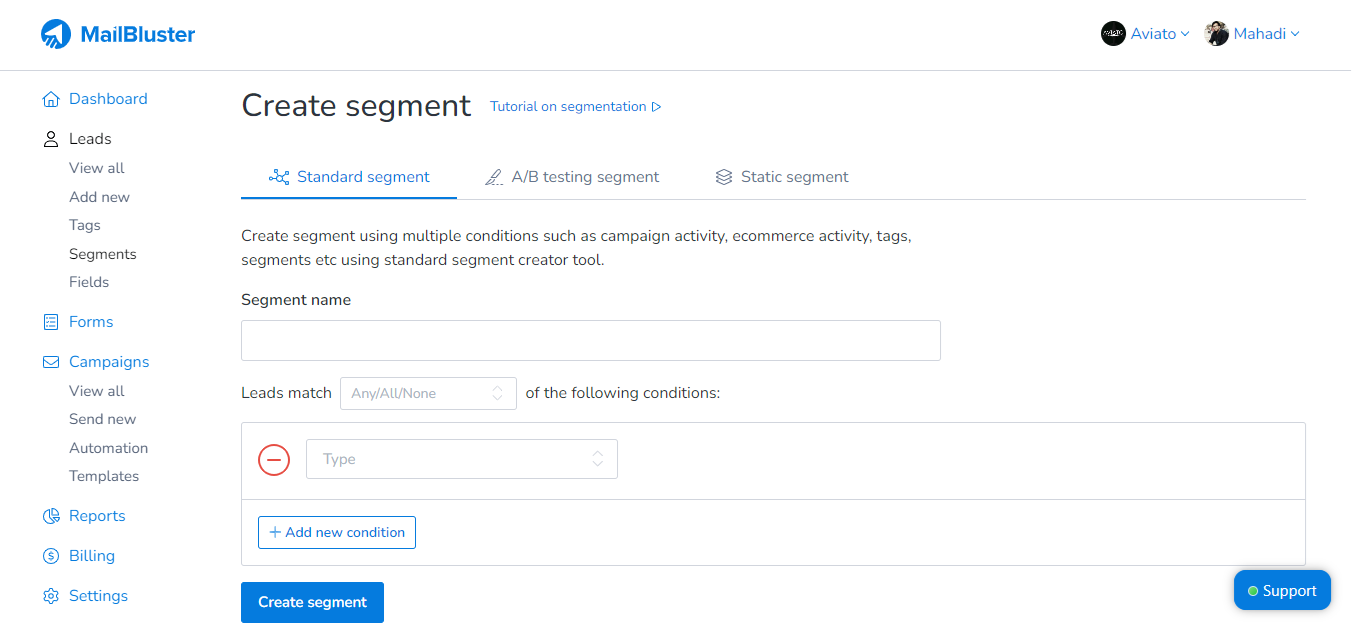
Task: Click the Leads person icon in sidebar
Action: 51,138
